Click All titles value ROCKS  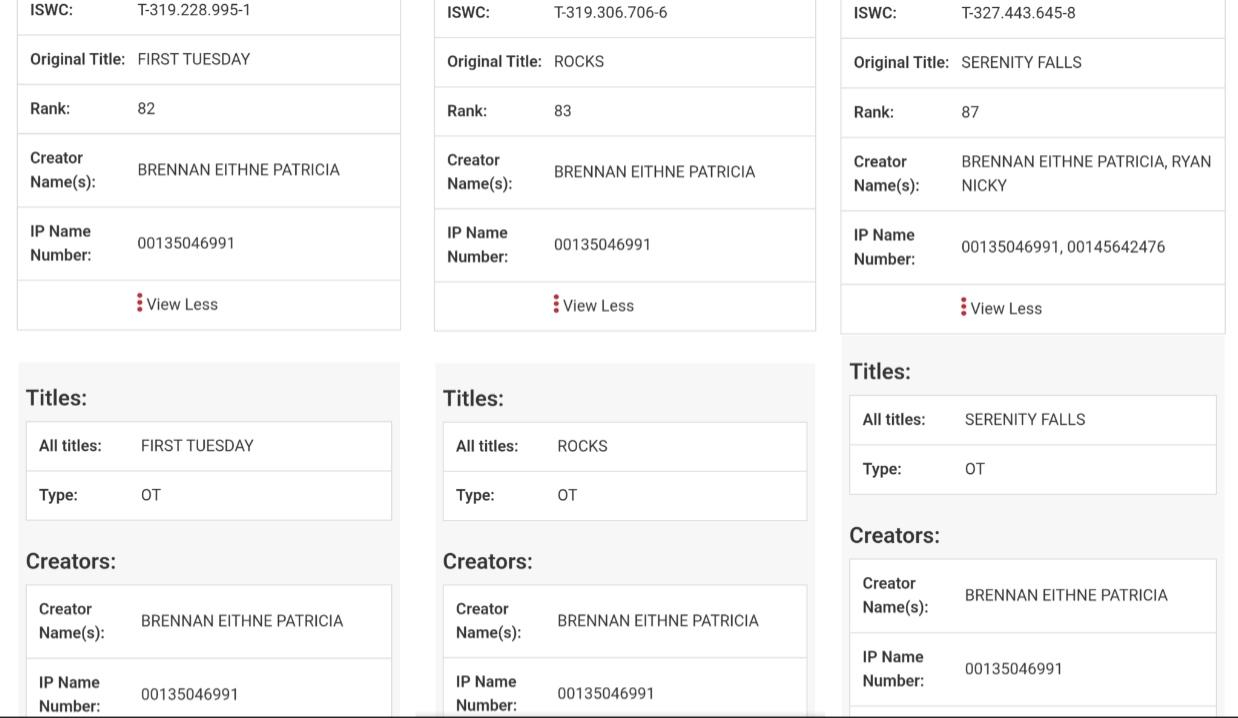(x=582, y=446)
